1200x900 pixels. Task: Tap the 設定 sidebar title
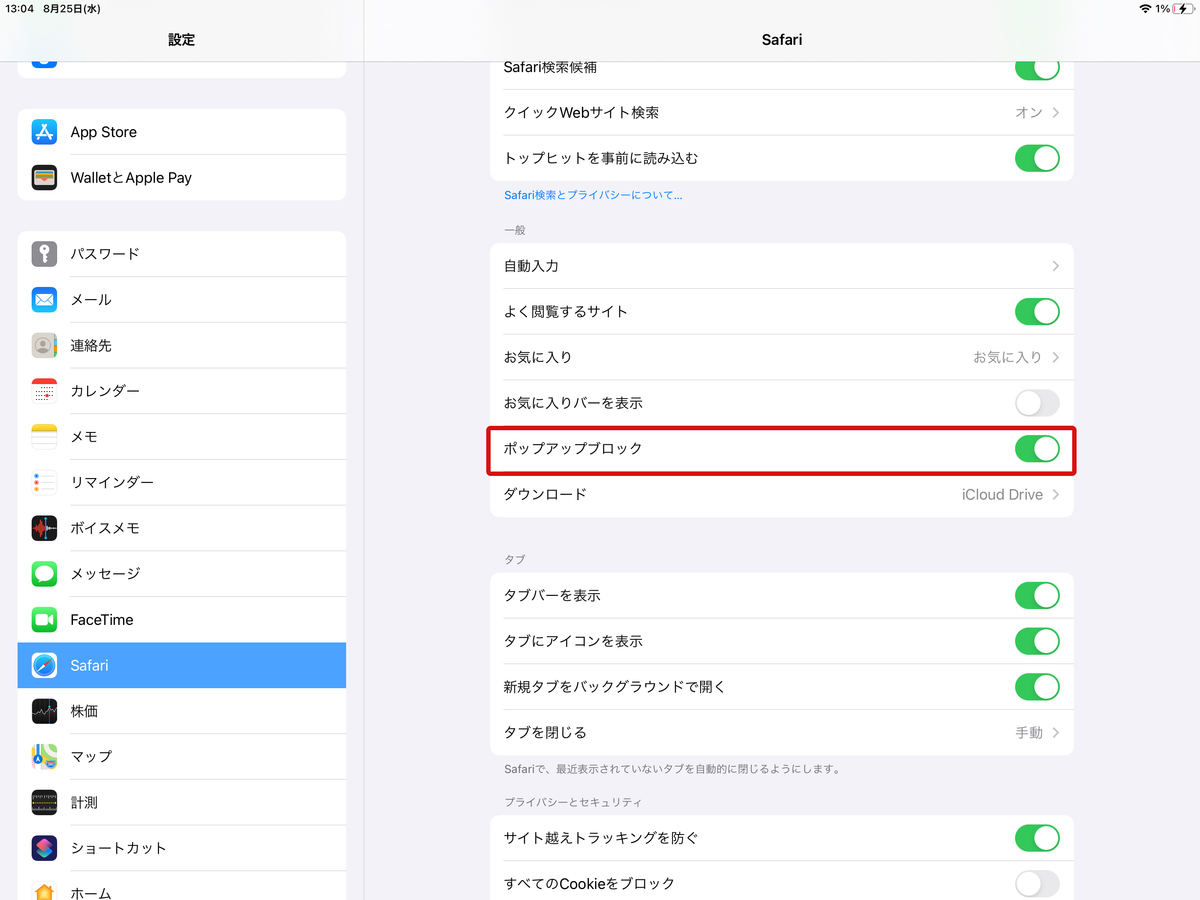point(182,40)
